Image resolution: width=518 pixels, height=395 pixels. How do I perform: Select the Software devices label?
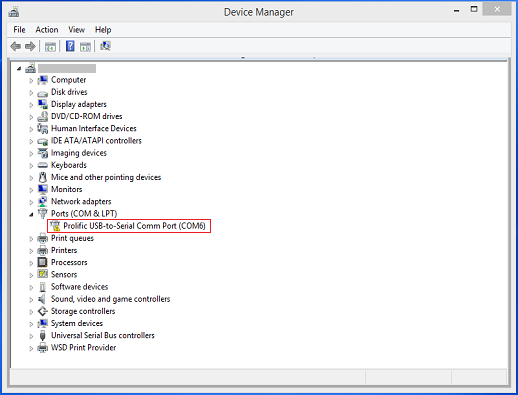79,287
